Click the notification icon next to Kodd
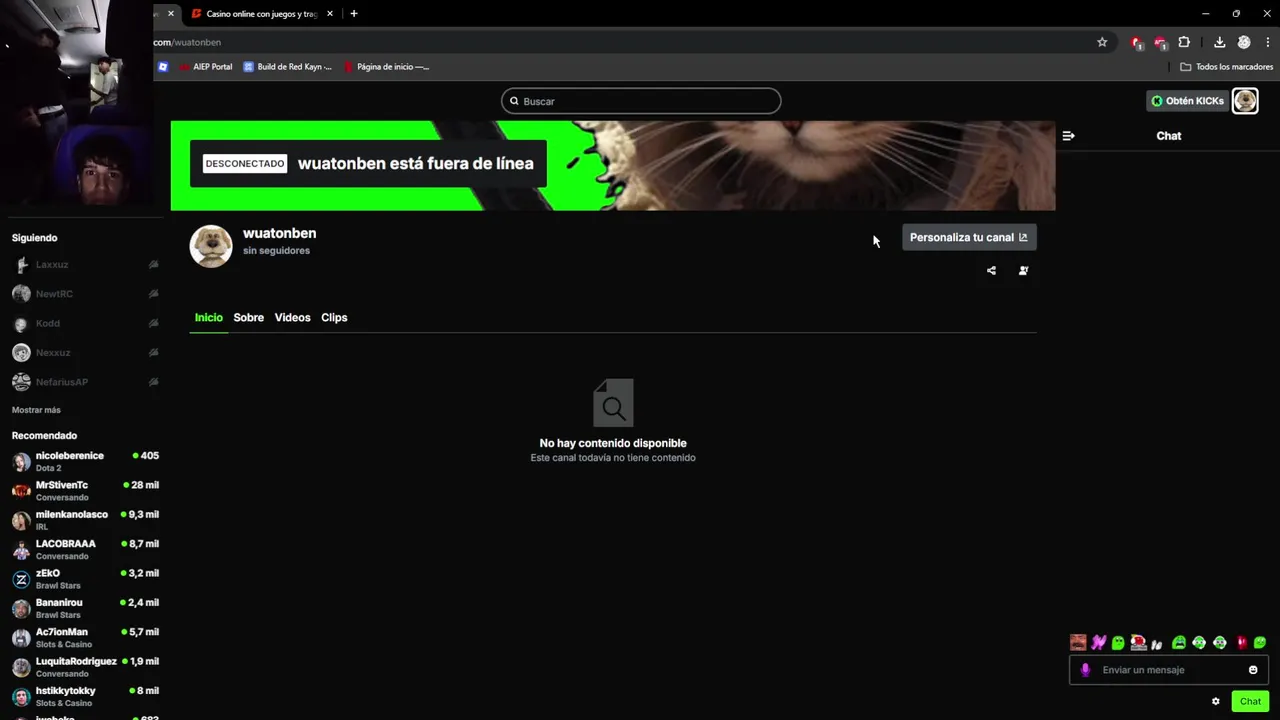This screenshot has width=1280, height=720. pos(153,323)
